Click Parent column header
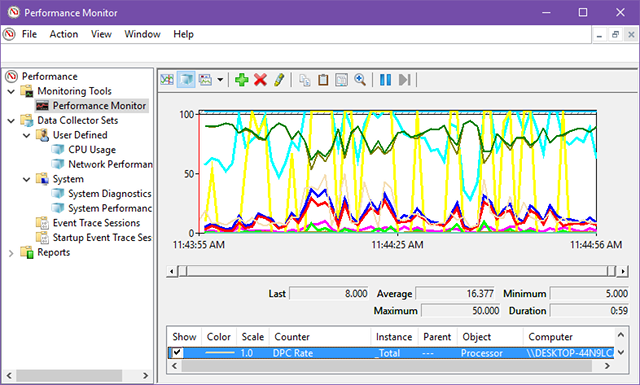This screenshot has width=640, height=385. [x=437, y=337]
